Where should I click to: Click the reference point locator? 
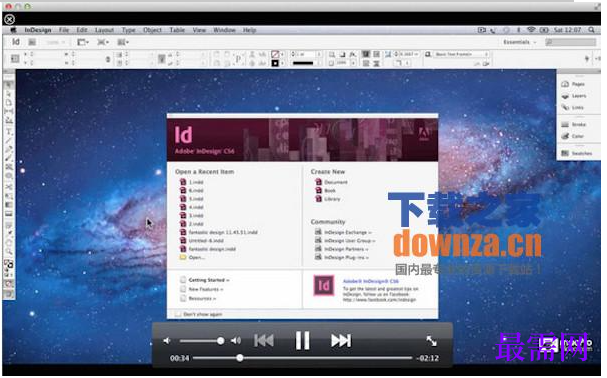[15, 58]
